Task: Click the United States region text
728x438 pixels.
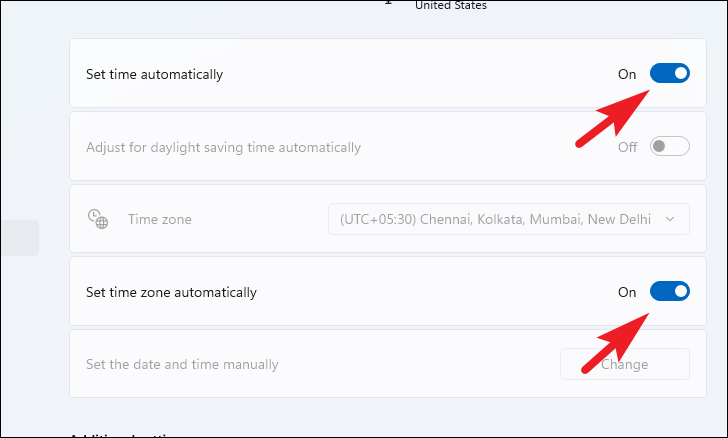Action: 451,5
